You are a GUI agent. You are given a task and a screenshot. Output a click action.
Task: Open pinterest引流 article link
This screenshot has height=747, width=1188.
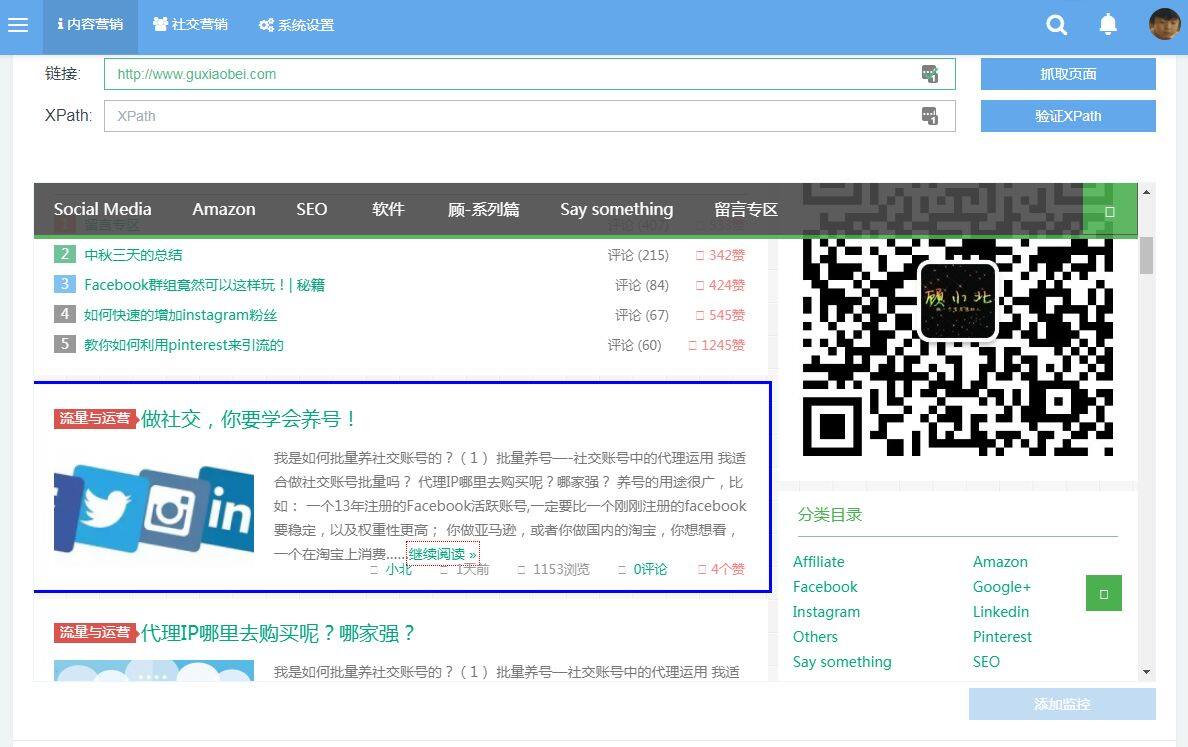point(184,345)
